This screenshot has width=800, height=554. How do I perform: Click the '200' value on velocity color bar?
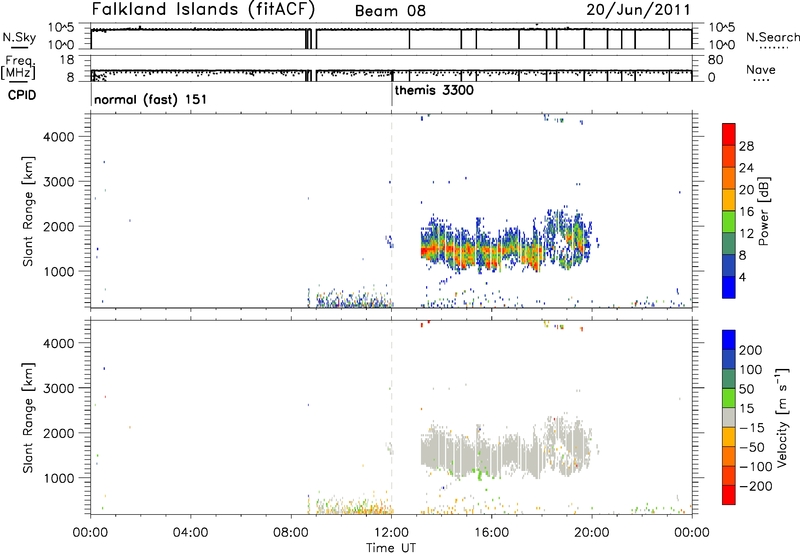pos(751,350)
